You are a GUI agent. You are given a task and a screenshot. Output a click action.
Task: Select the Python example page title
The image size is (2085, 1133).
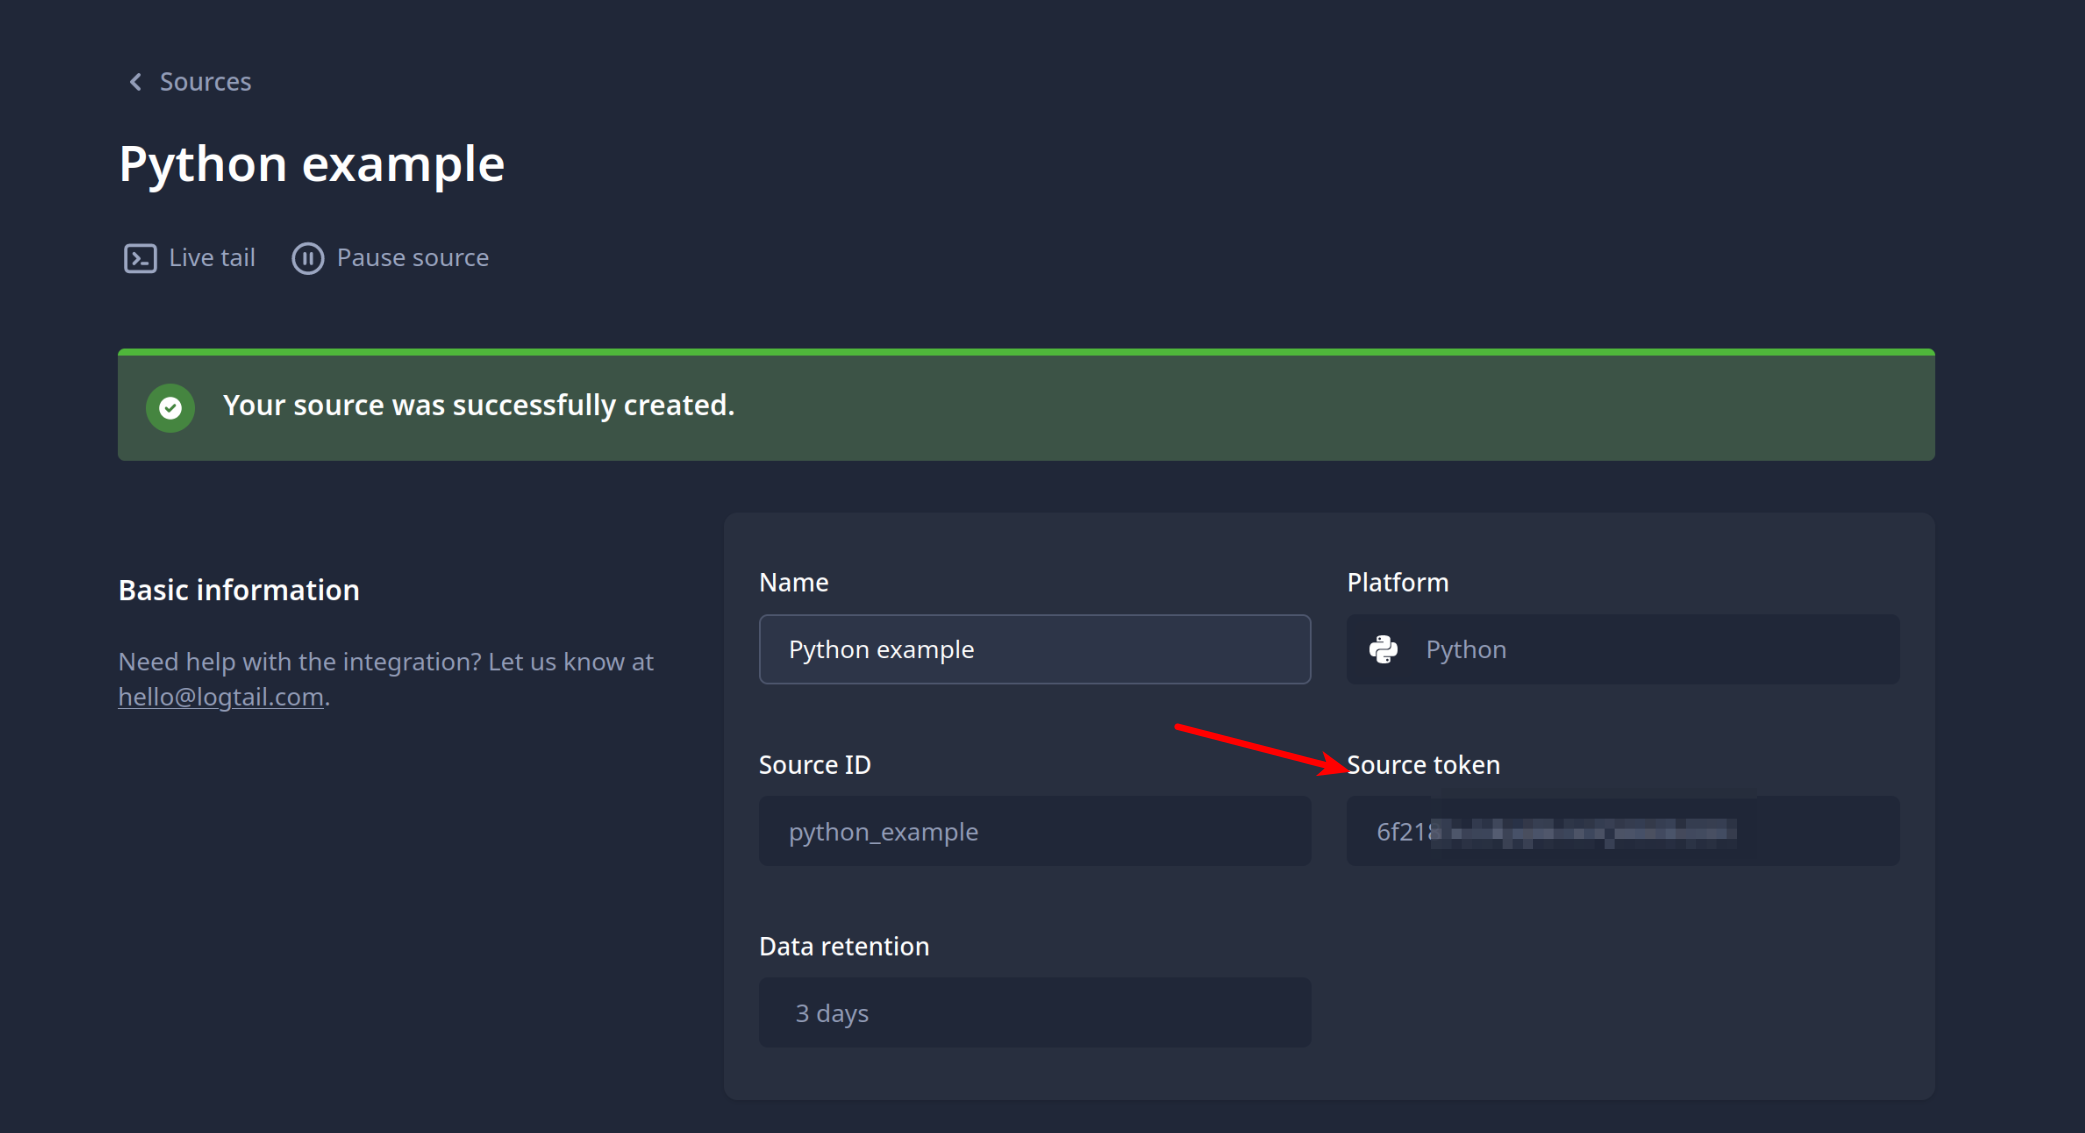tap(311, 163)
